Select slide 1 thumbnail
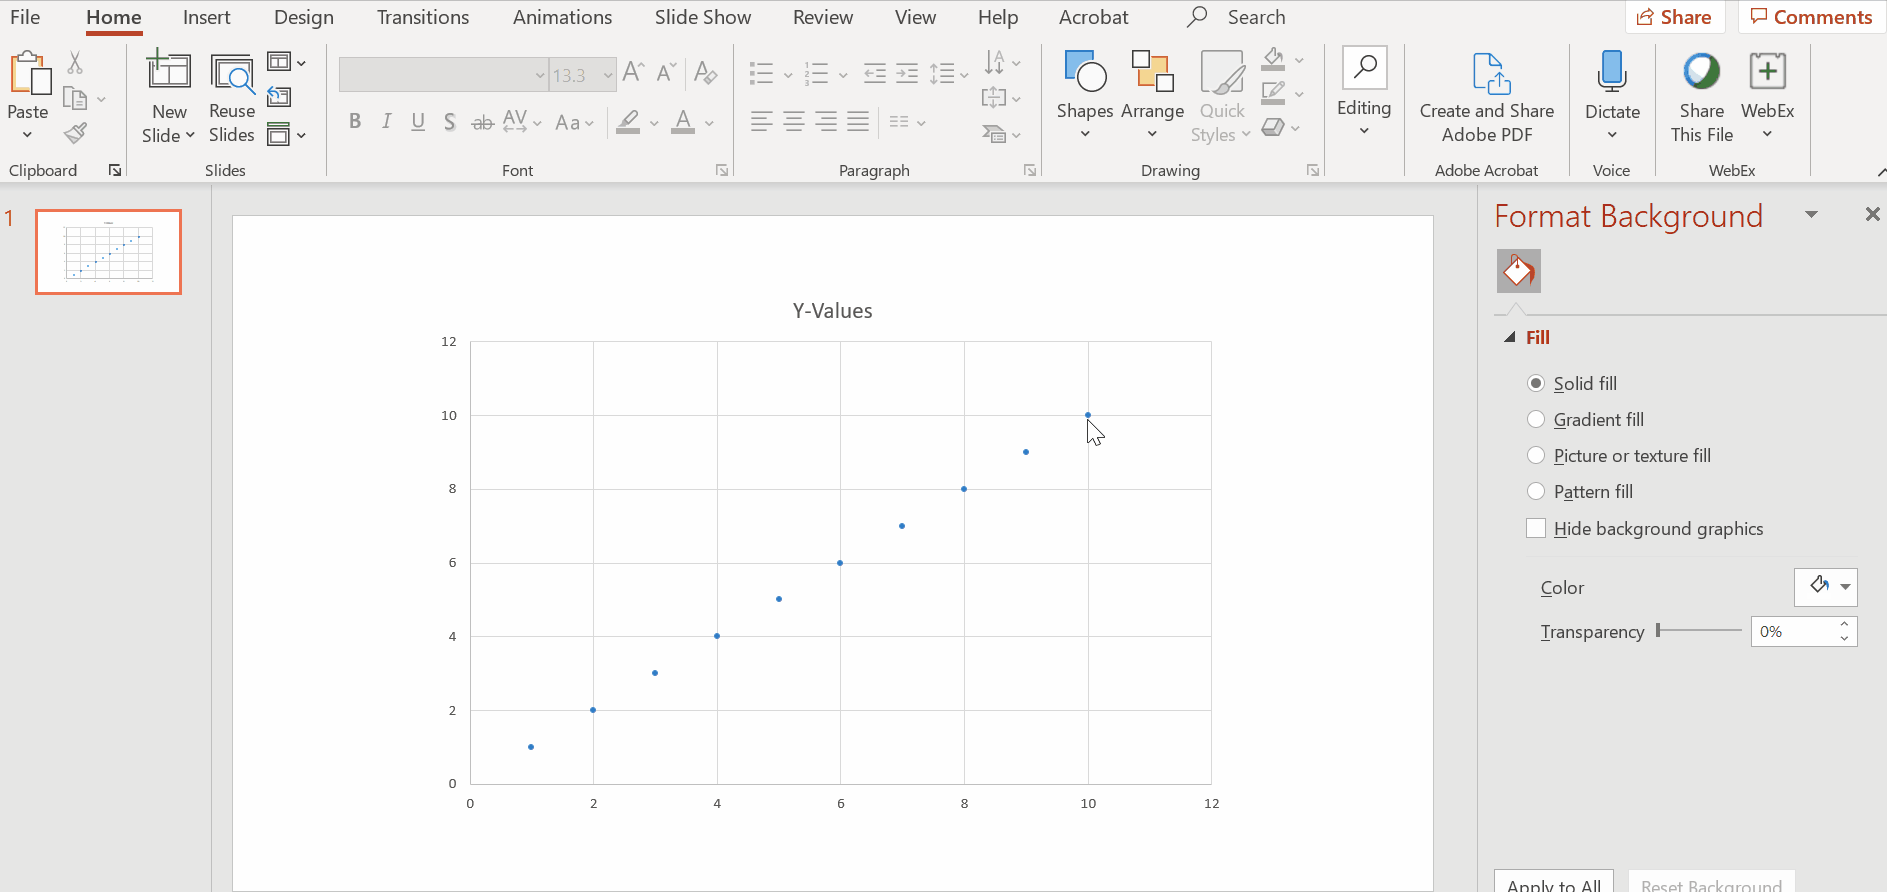Viewport: 1887px width, 892px height. [108, 252]
